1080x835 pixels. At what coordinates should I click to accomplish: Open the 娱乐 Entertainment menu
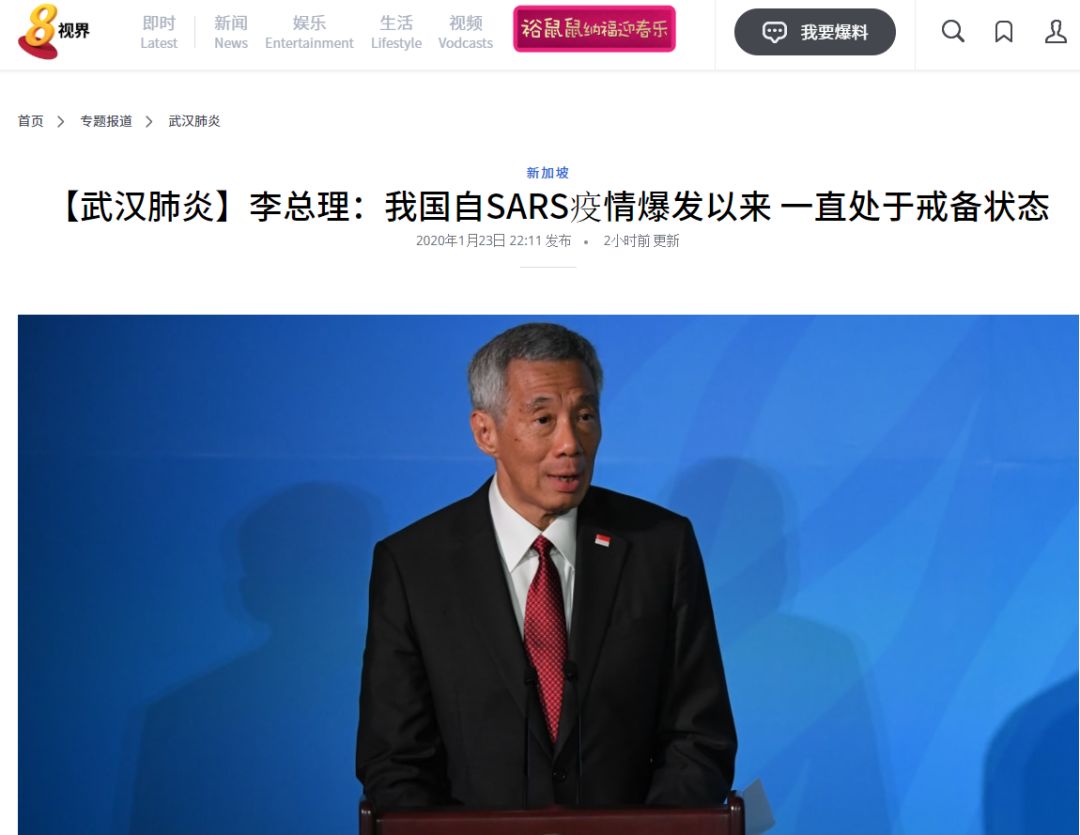pos(309,32)
